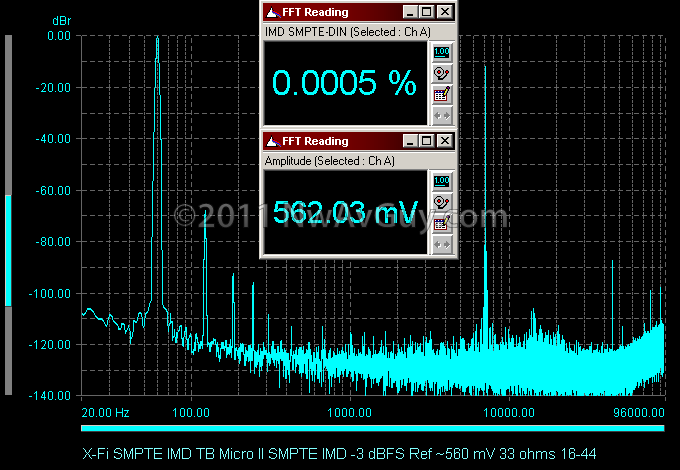Maximize the IMD SMPTE-DIN FFT Reading window
680x470 pixels.
(x=427, y=12)
